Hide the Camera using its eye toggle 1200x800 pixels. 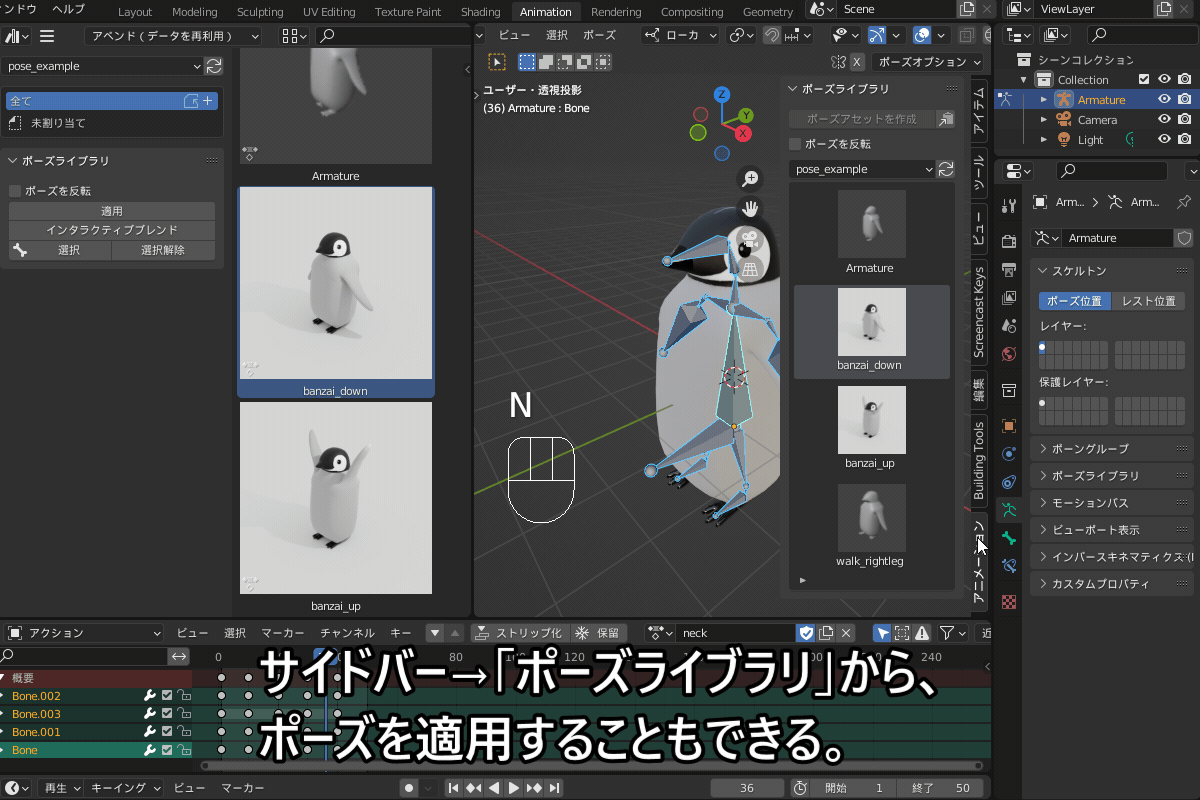coord(1162,119)
